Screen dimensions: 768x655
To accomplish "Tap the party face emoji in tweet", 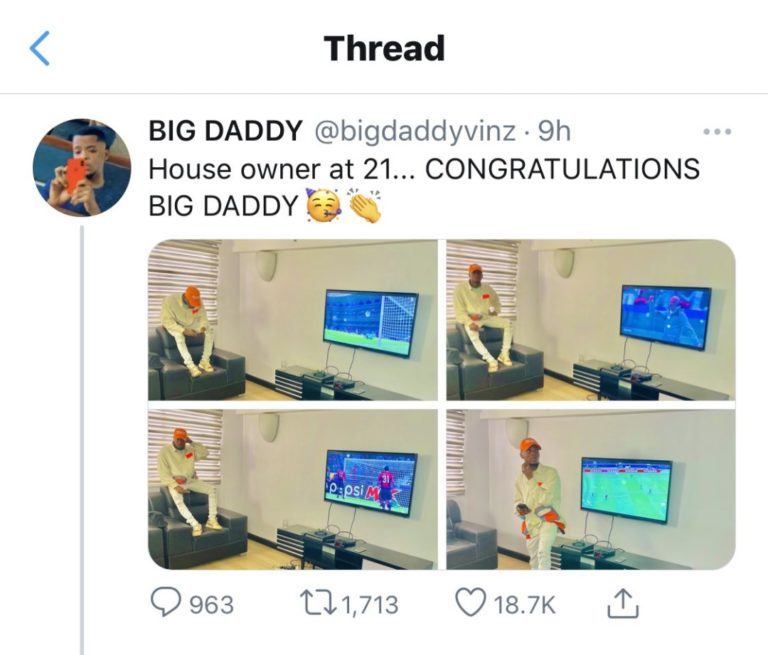I will pos(323,205).
